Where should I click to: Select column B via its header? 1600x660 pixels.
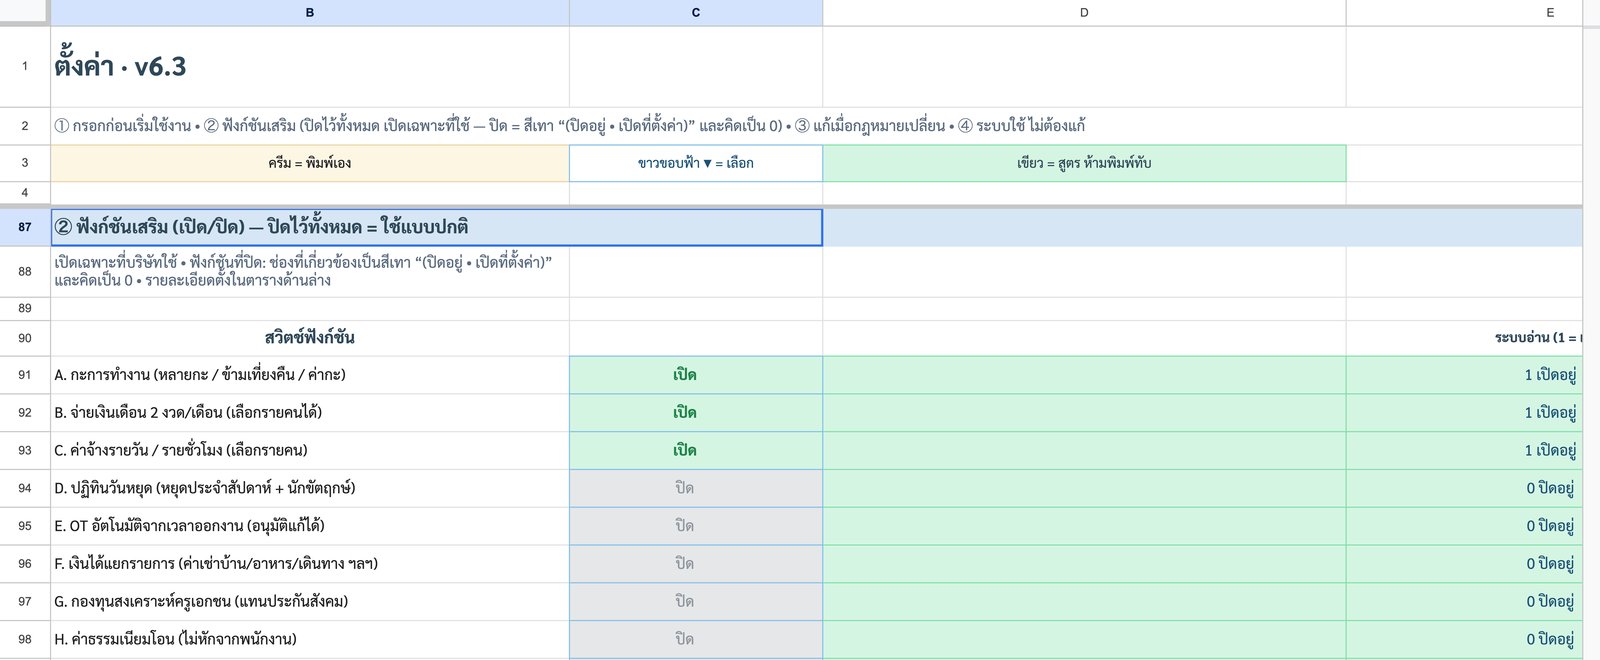(310, 13)
